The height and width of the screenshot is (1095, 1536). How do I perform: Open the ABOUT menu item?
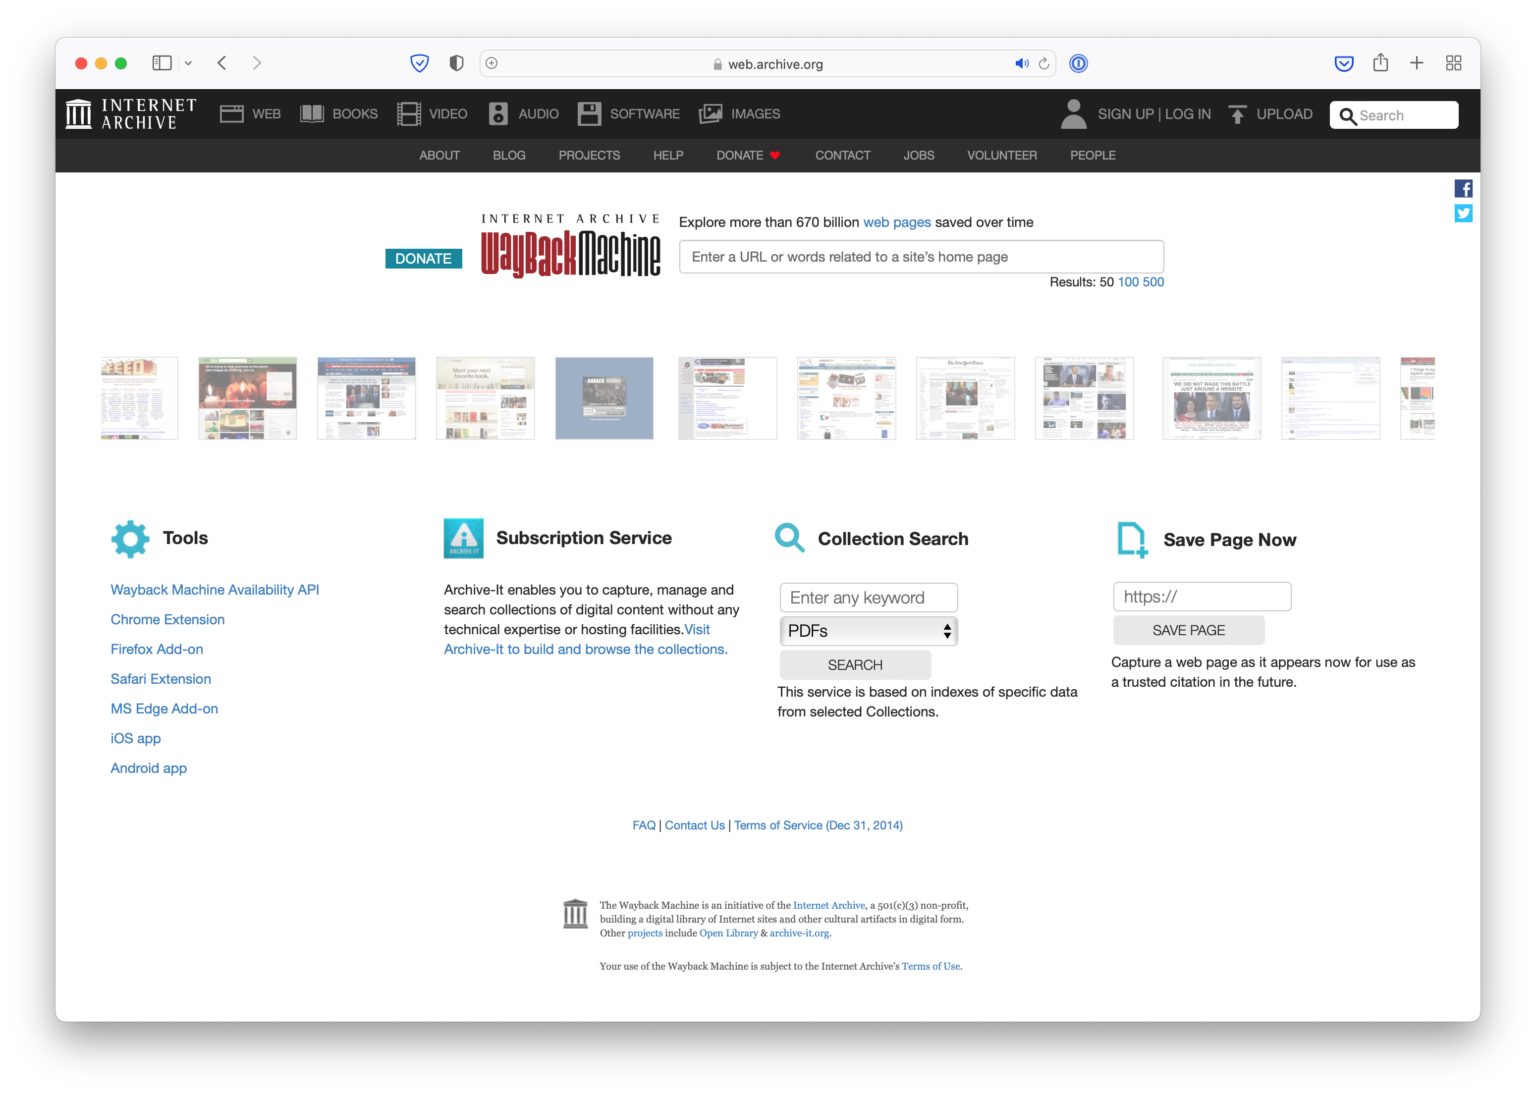(440, 155)
